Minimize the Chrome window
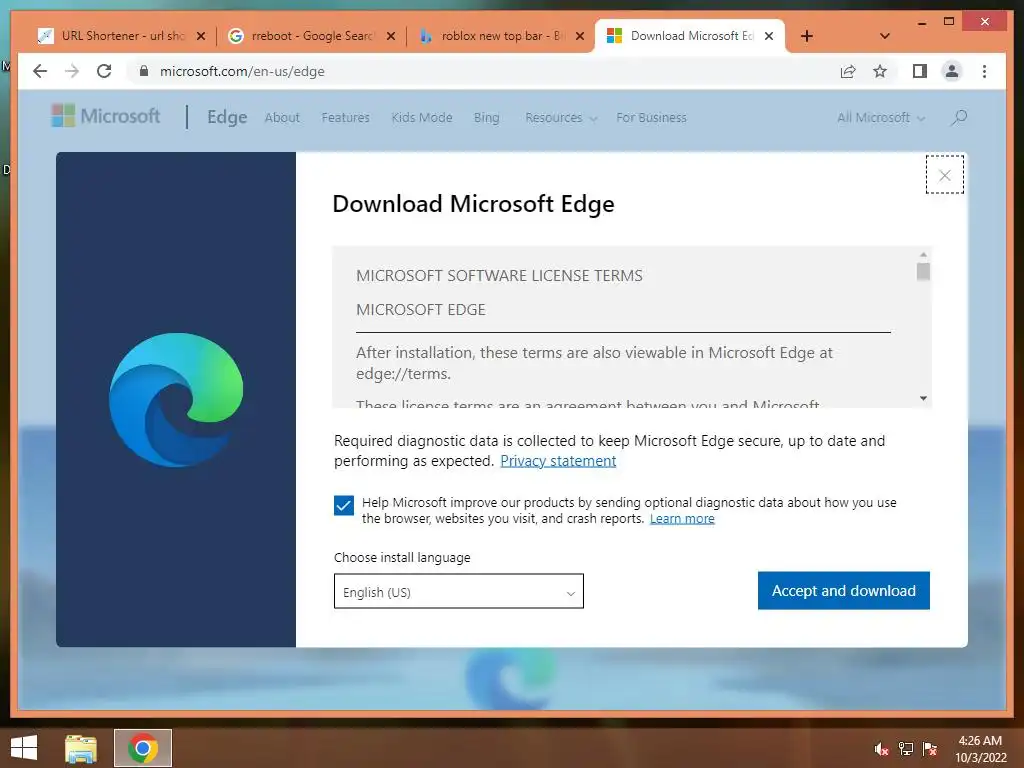The width and height of the screenshot is (1024, 768). pos(921,22)
